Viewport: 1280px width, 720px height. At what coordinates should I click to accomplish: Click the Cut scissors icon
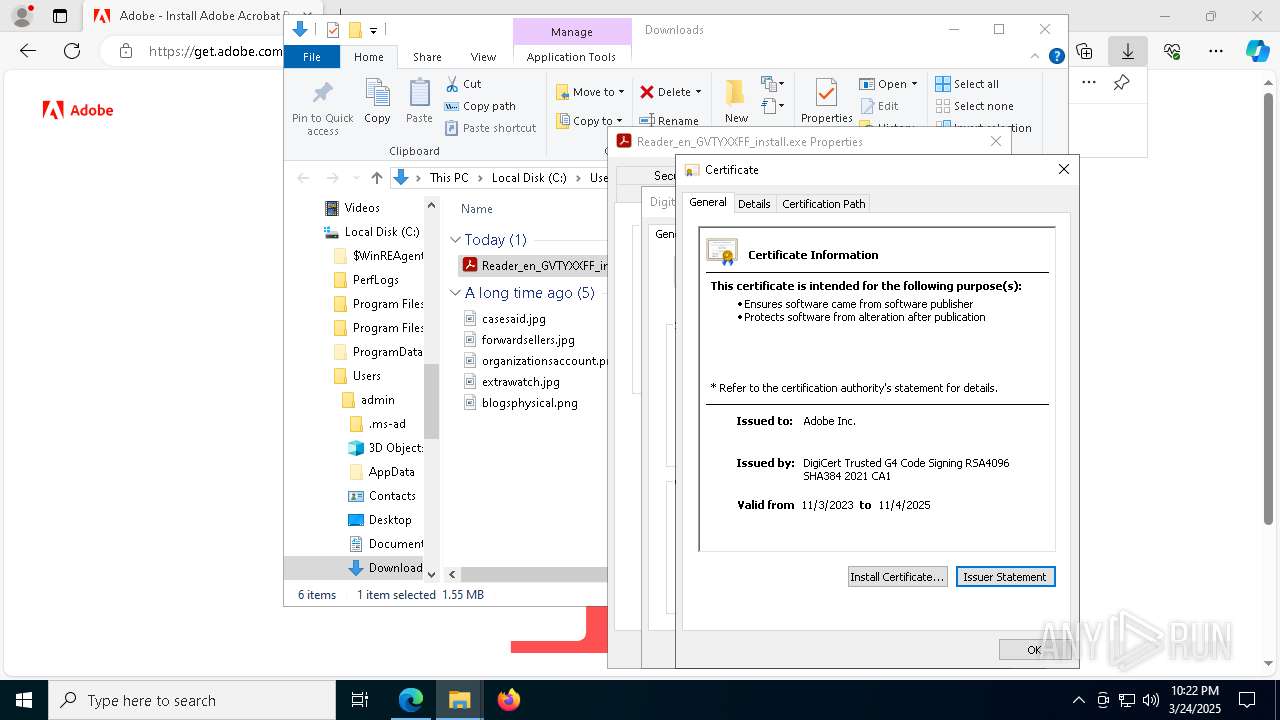click(452, 84)
